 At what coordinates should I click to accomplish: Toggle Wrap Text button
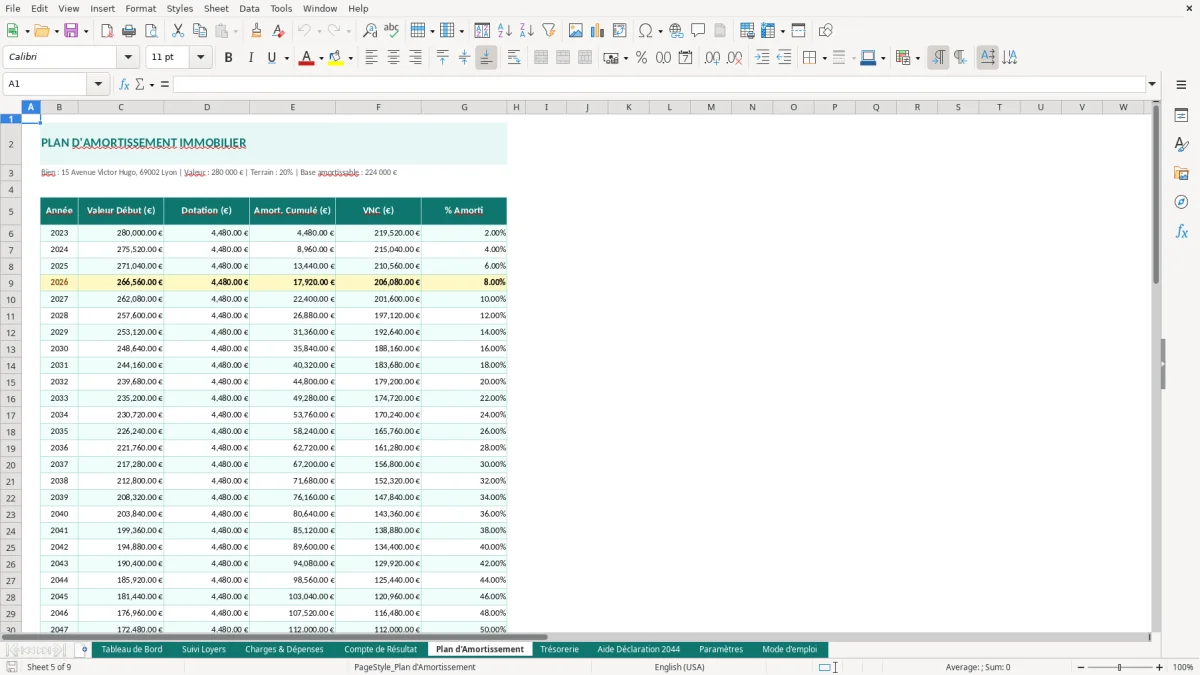pyautogui.click(x=514, y=58)
